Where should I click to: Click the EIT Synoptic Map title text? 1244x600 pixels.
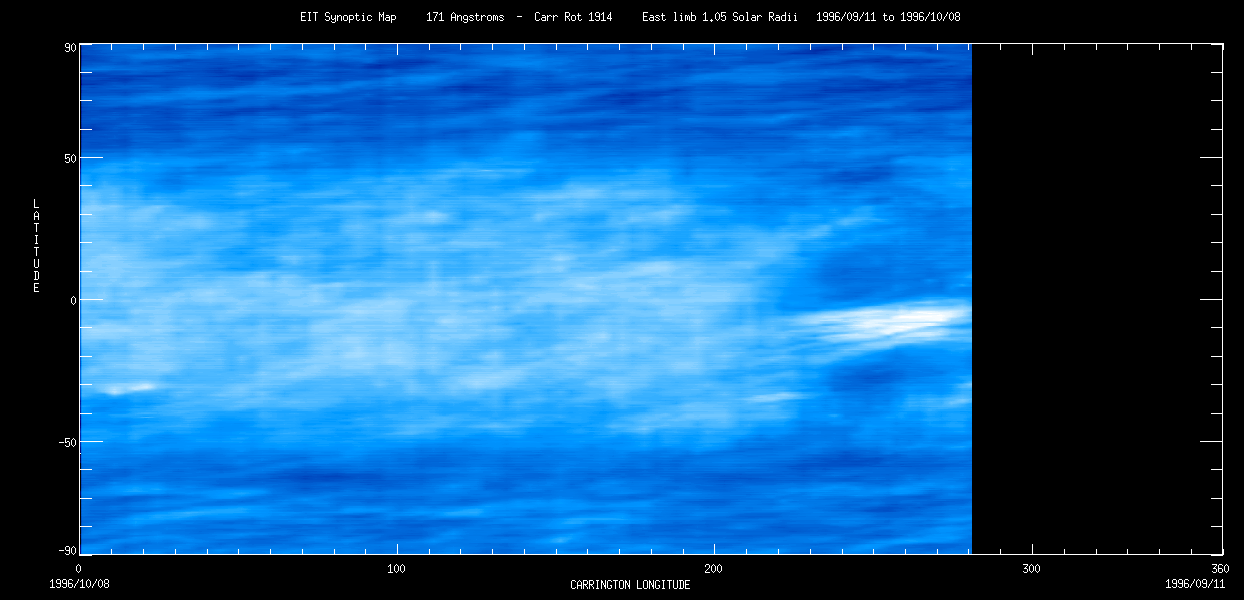point(348,18)
